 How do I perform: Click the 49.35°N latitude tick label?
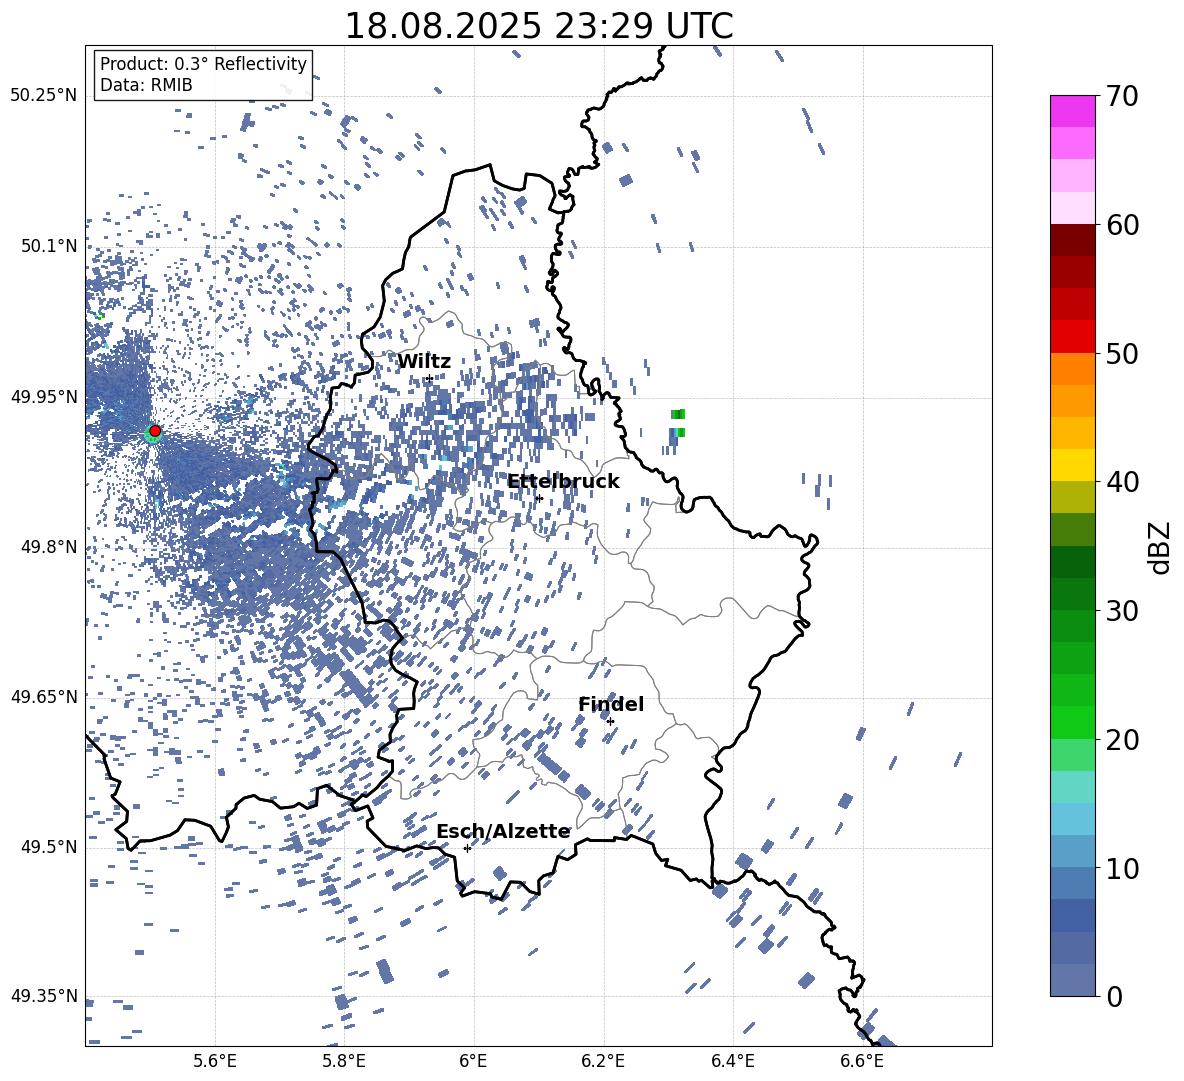point(44,996)
